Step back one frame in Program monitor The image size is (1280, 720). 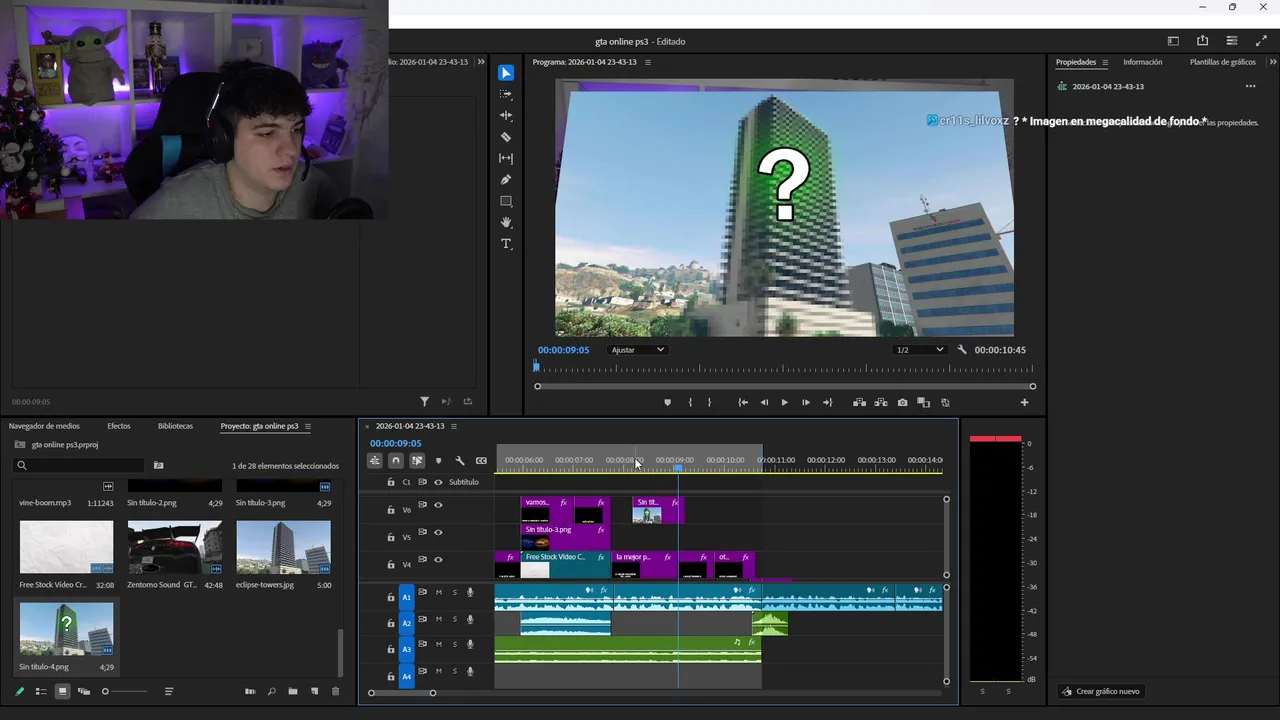[764, 403]
